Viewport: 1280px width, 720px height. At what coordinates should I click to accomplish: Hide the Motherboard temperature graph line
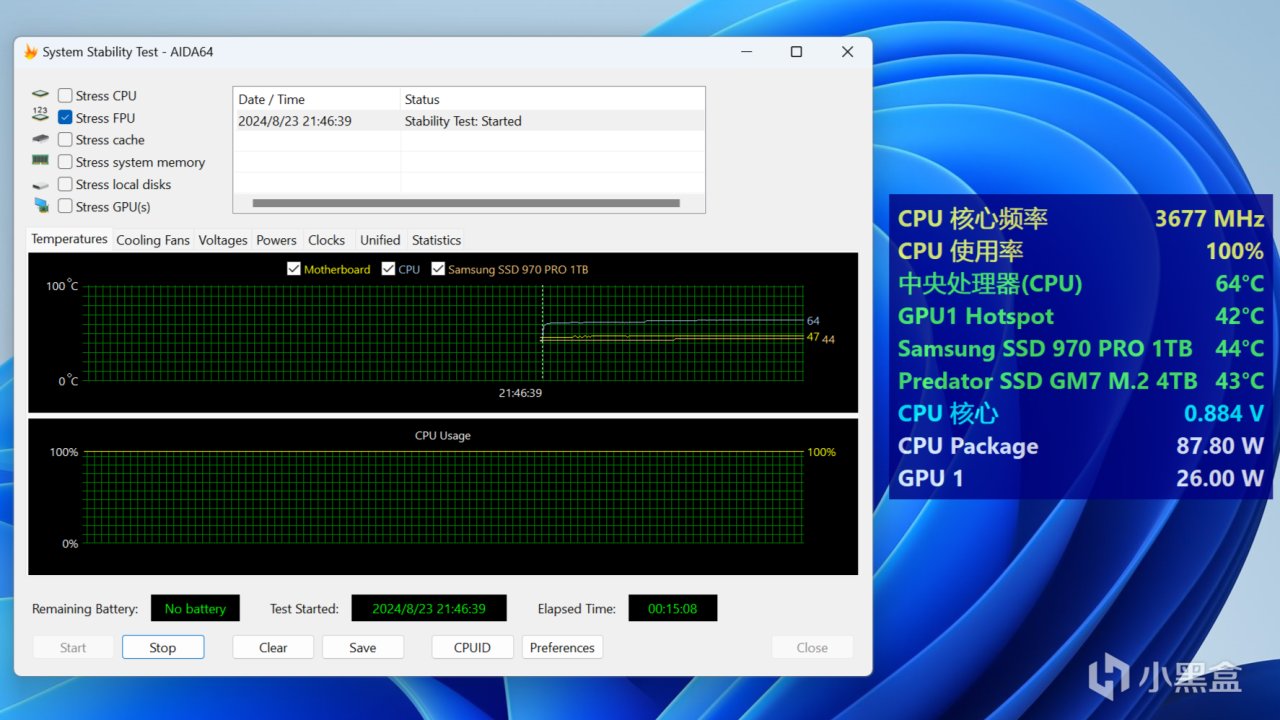tap(294, 269)
